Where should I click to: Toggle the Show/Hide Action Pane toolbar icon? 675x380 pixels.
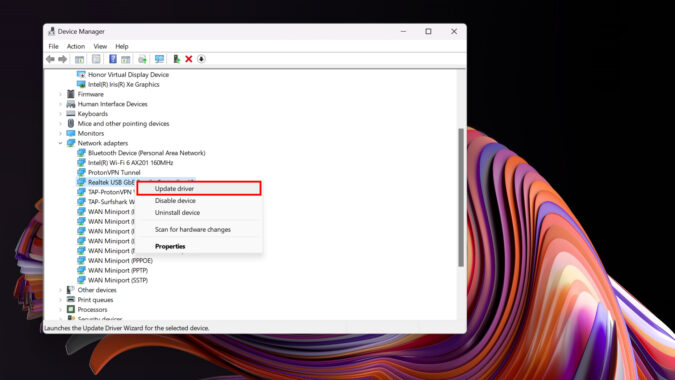coord(125,59)
